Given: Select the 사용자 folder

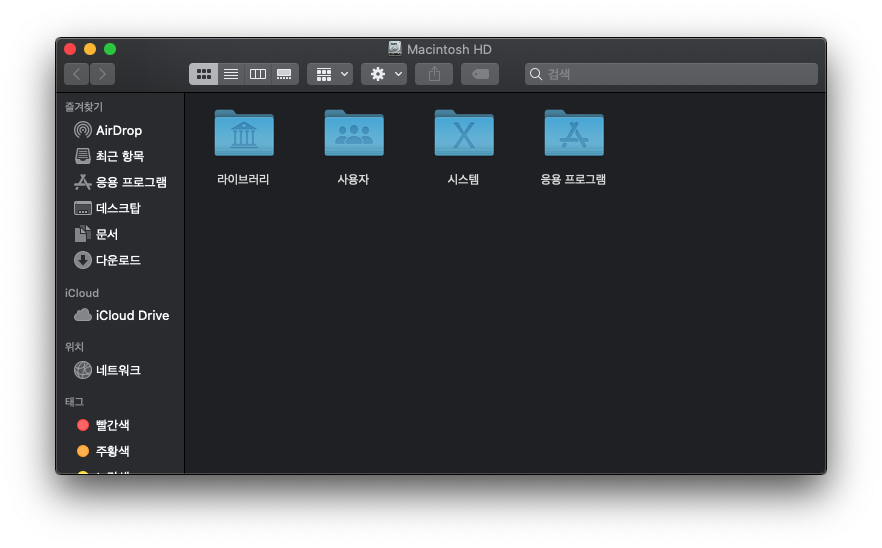Looking at the screenshot, I should click(x=354, y=133).
